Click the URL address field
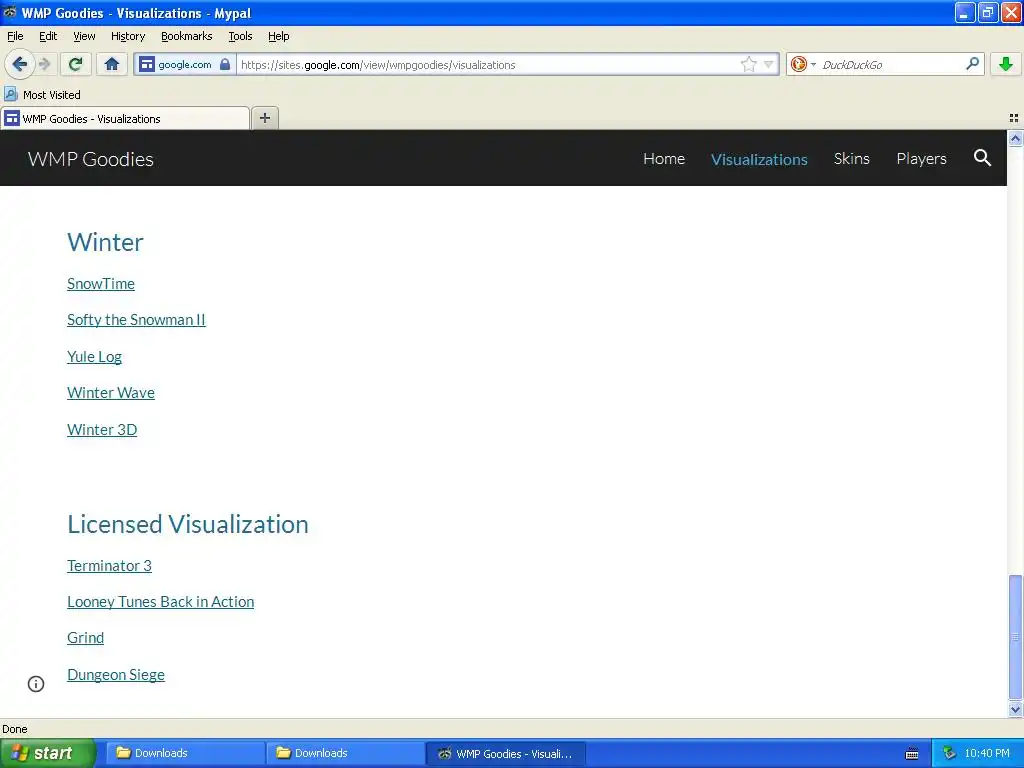The height and width of the screenshot is (768, 1024). [487, 65]
